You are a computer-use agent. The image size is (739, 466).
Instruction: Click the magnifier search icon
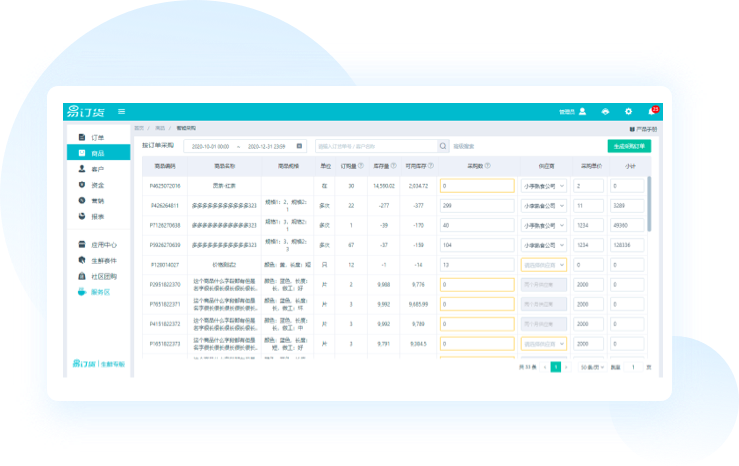pyautogui.click(x=443, y=146)
